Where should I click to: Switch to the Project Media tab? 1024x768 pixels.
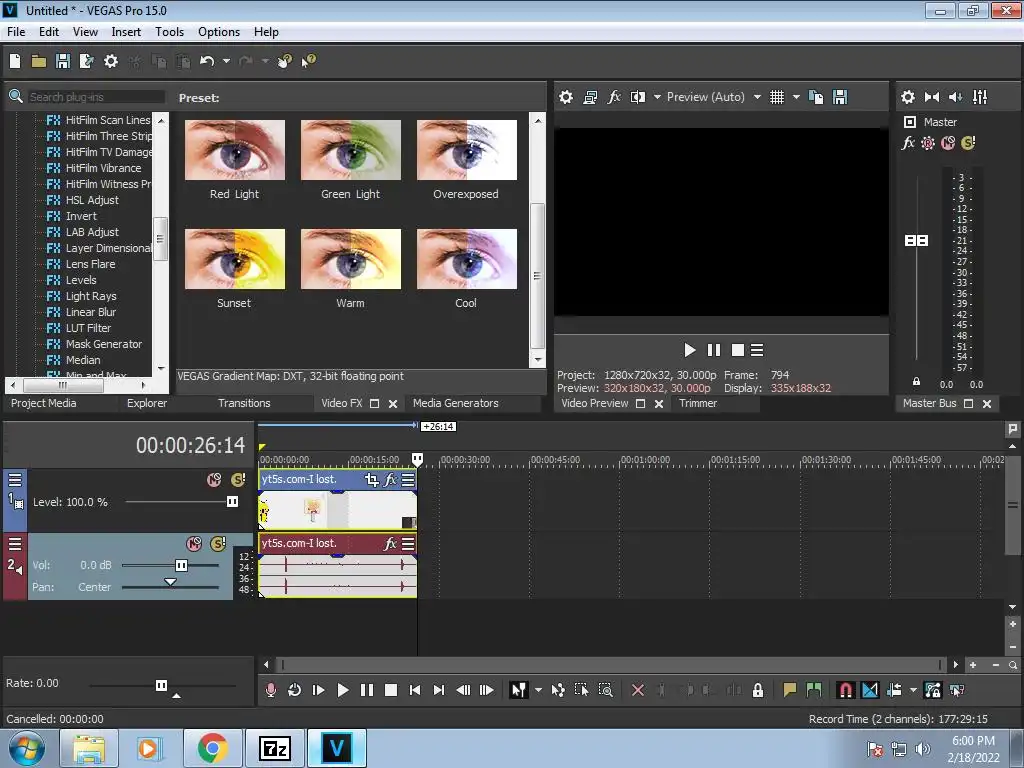pyautogui.click(x=44, y=404)
